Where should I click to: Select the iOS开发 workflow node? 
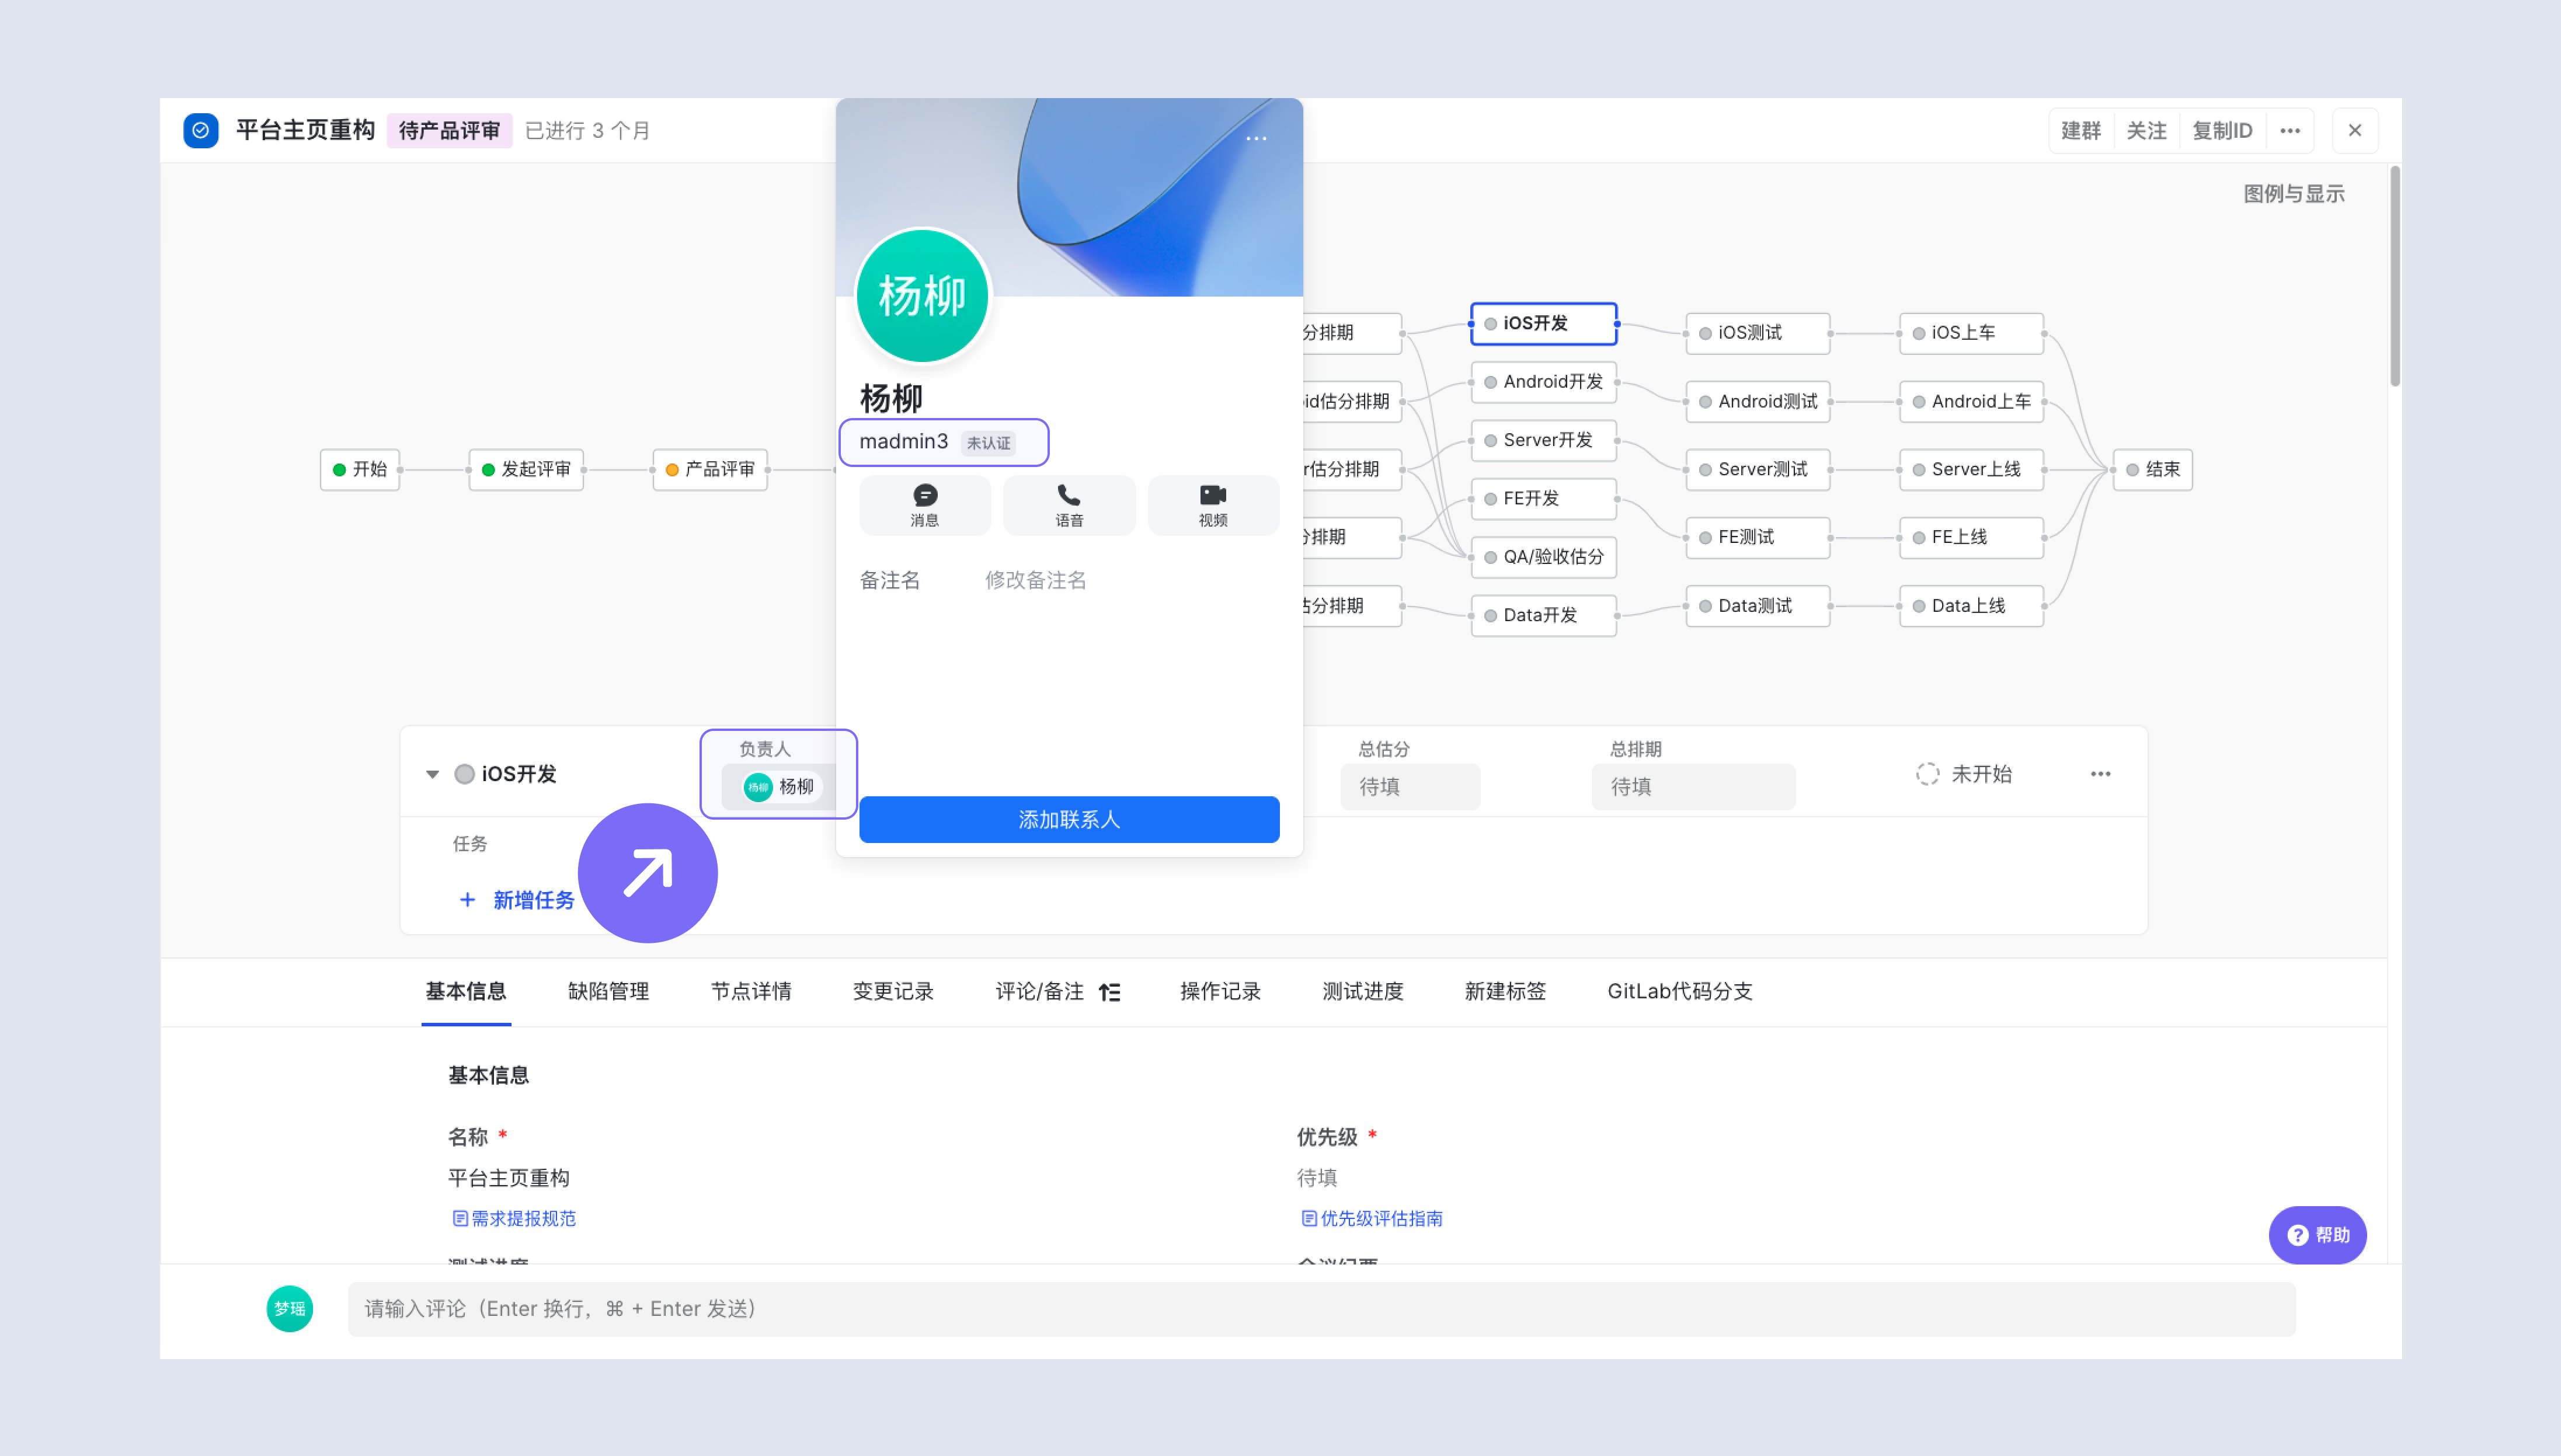(x=1544, y=323)
